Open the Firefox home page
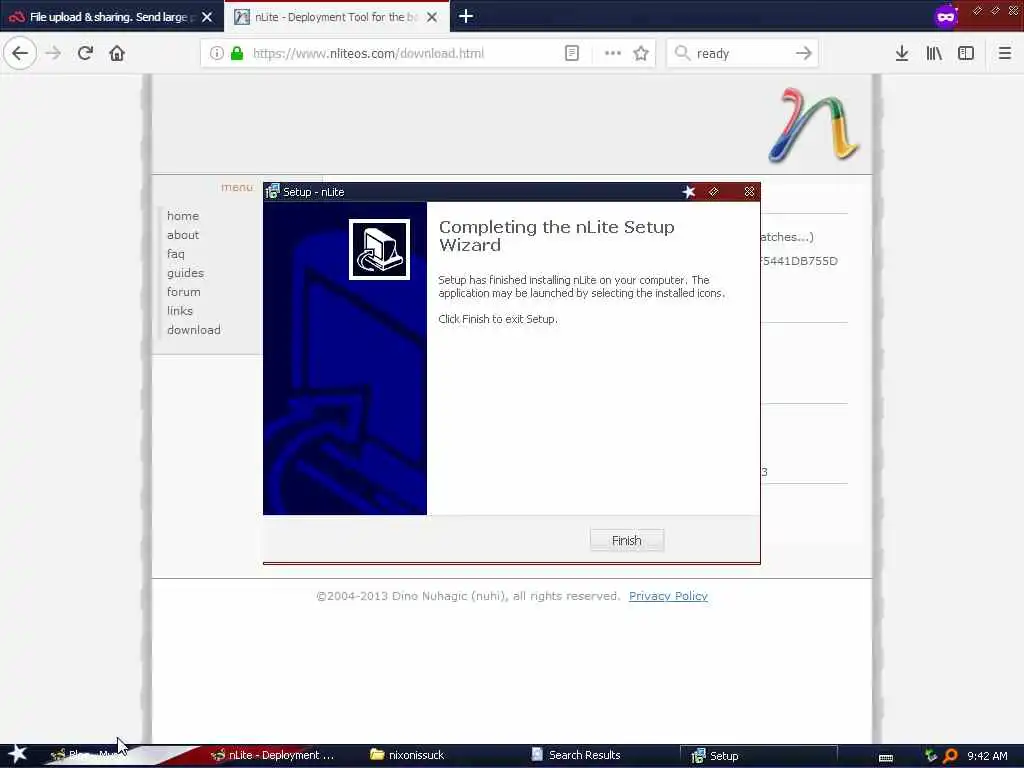The width and height of the screenshot is (1024, 768). (117, 54)
